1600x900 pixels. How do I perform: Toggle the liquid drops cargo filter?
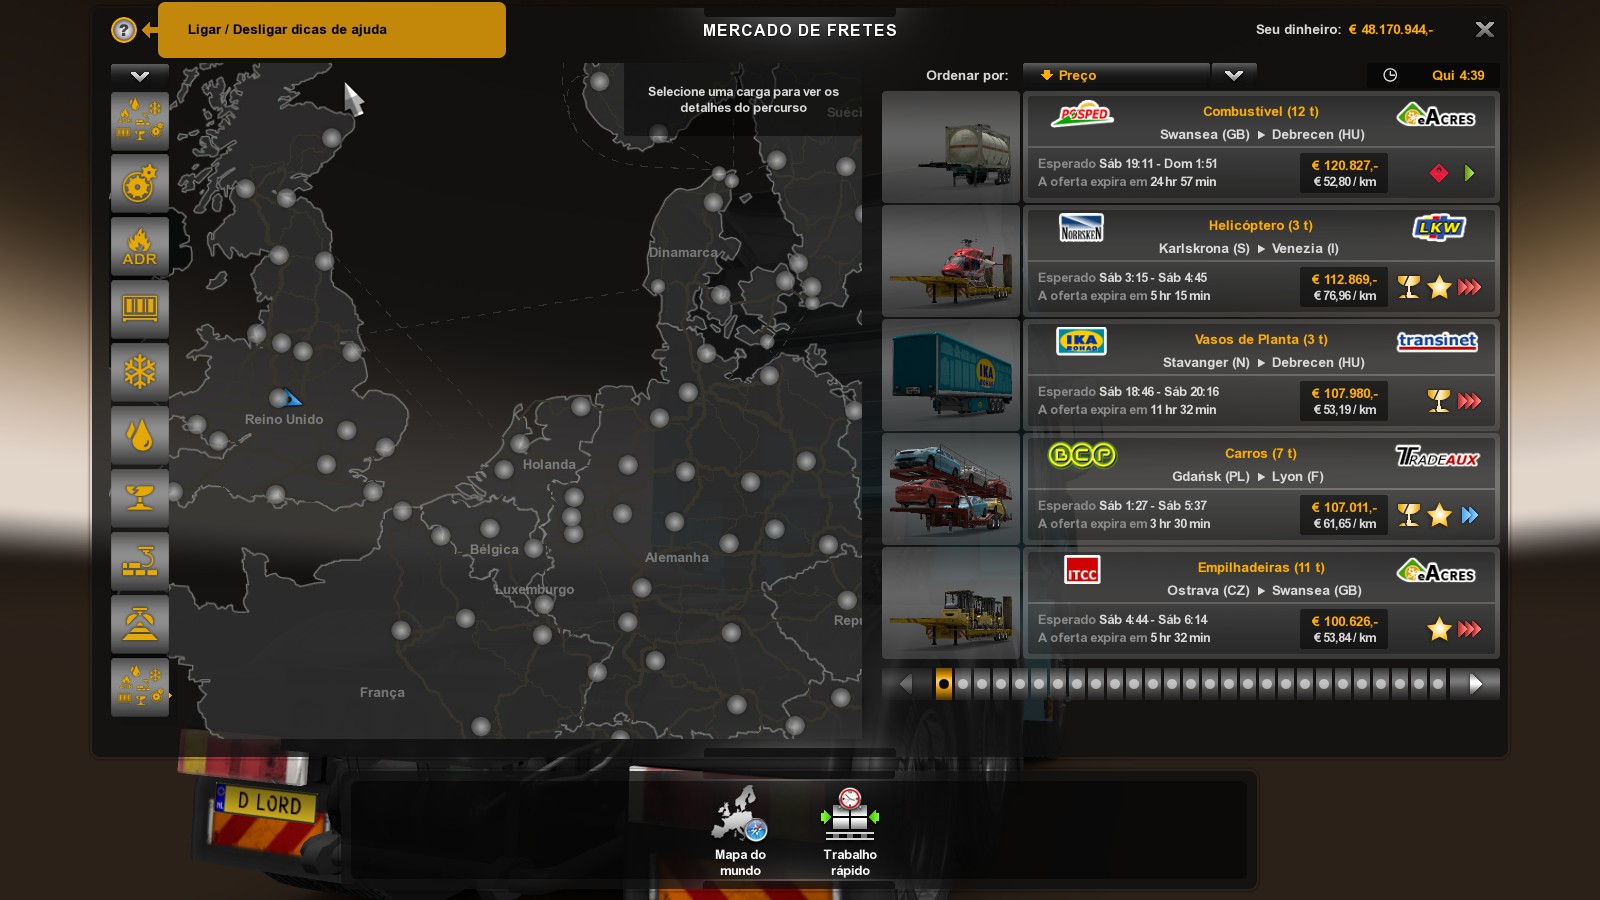tap(140, 435)
